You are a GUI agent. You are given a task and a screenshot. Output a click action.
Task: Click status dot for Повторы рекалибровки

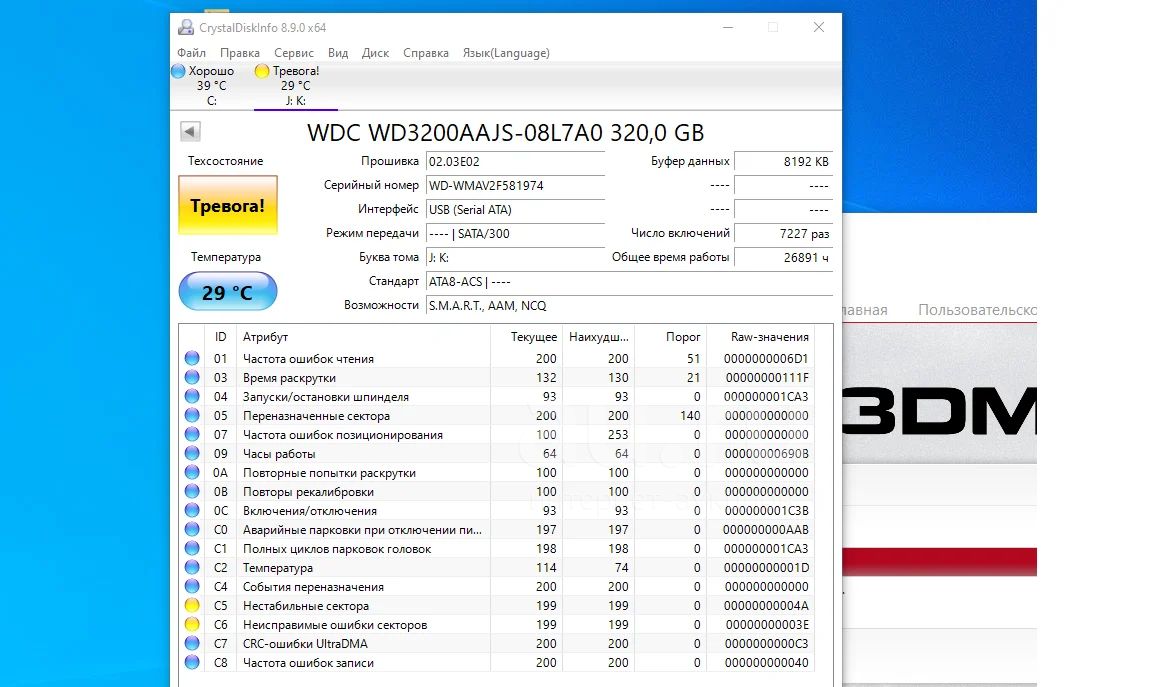coord(192,492)
